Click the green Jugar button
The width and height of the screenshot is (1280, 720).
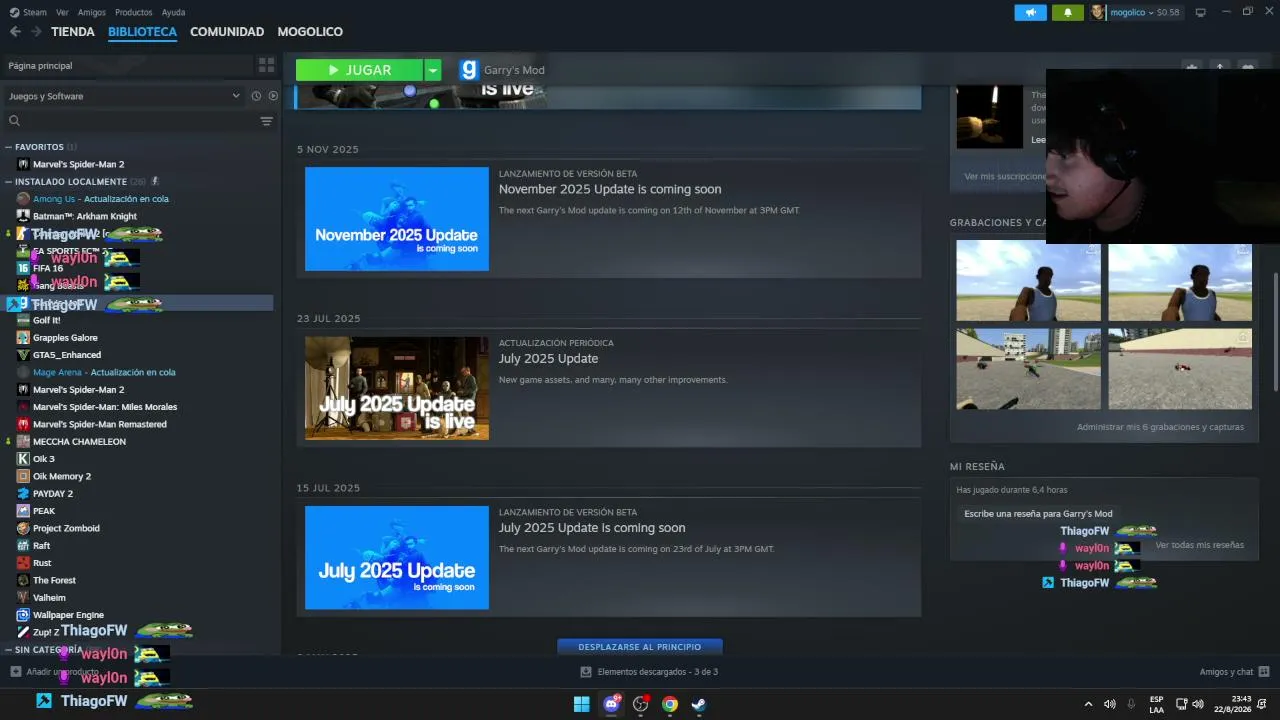[x=359, y=70]
